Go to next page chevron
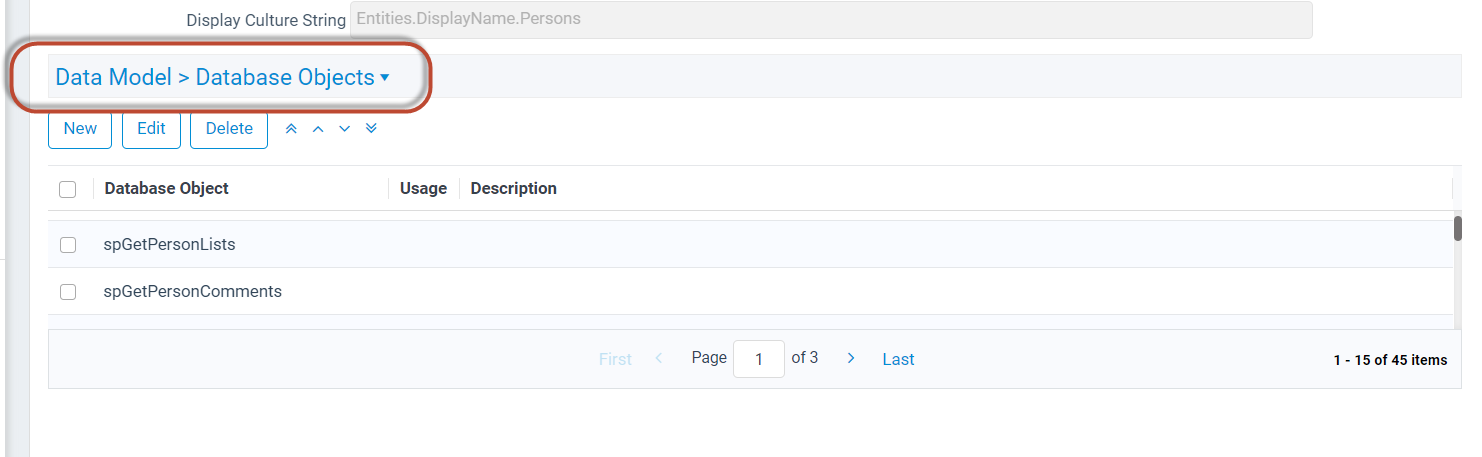1482x457 pixels. 851,358
